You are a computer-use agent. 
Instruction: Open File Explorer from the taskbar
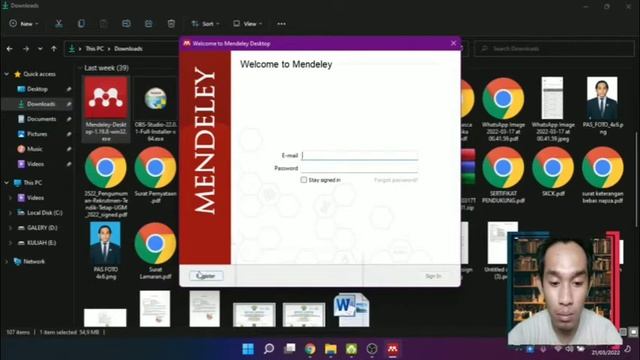pos(331,349)
